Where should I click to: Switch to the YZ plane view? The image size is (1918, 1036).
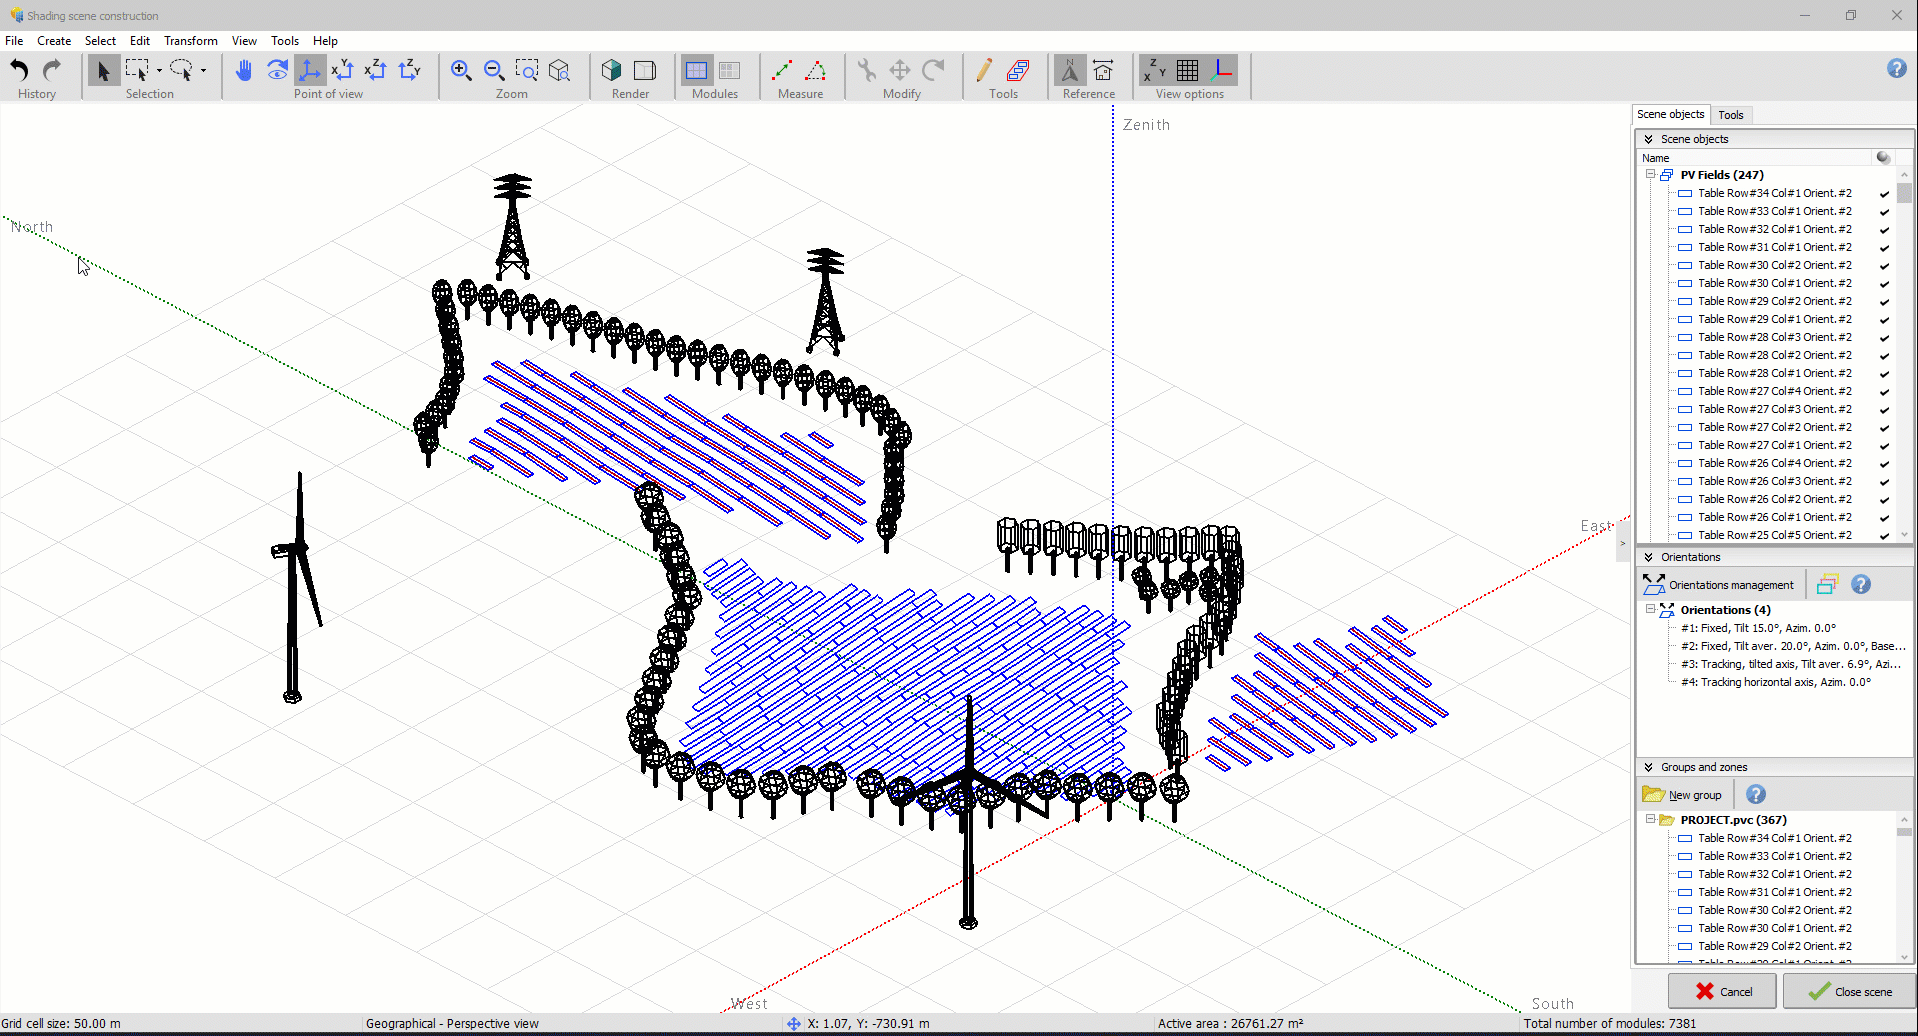409,70
